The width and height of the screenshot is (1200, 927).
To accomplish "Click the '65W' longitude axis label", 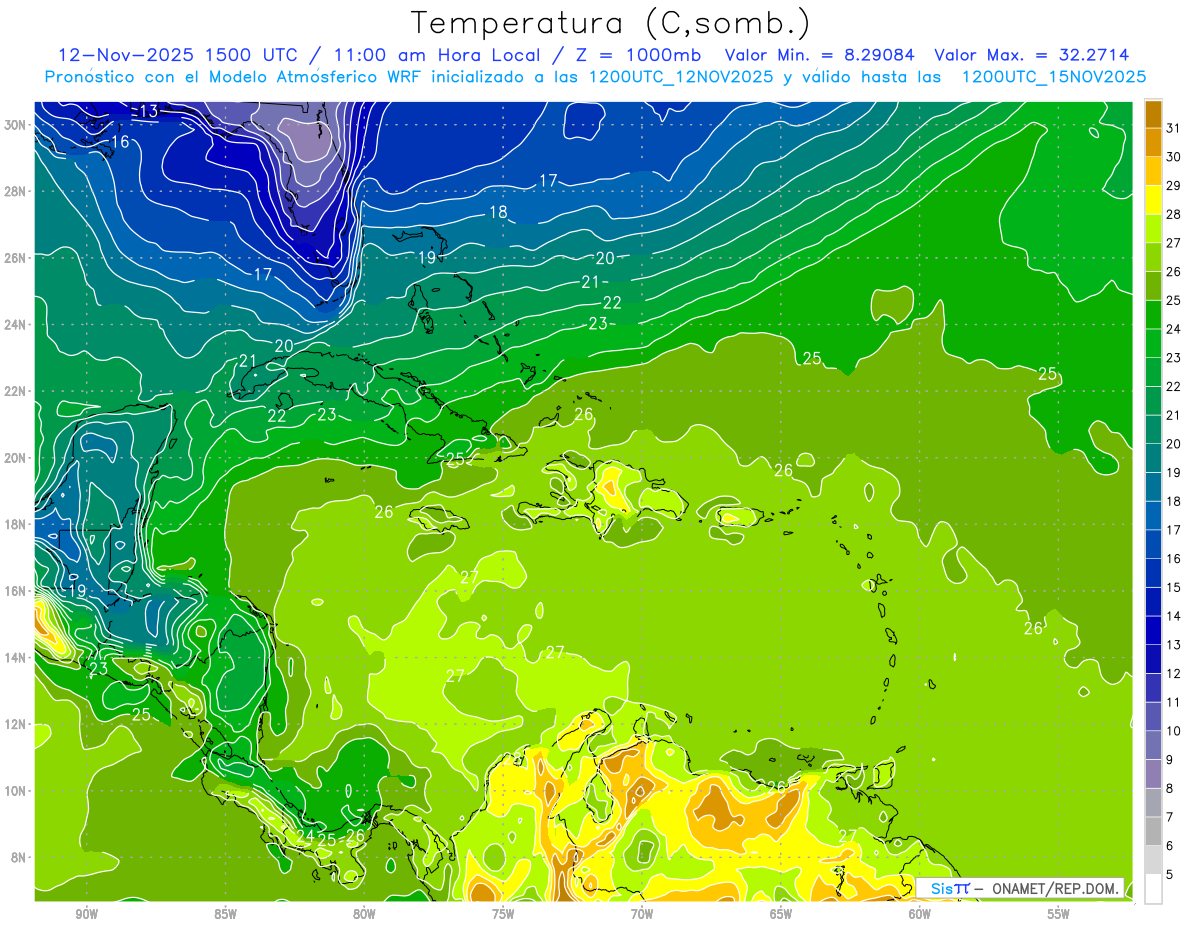I will pyautogui.click(x=781, y=914).
